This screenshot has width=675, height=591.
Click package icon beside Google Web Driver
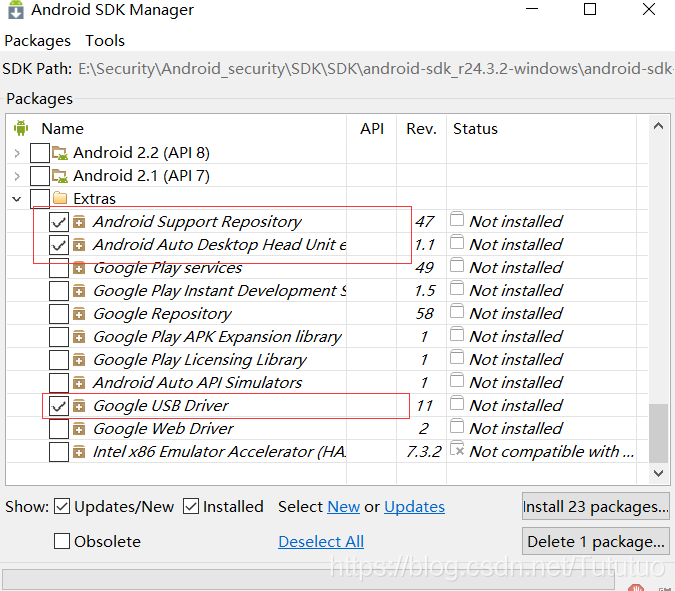pyautogui.click(x=79, y=429)
